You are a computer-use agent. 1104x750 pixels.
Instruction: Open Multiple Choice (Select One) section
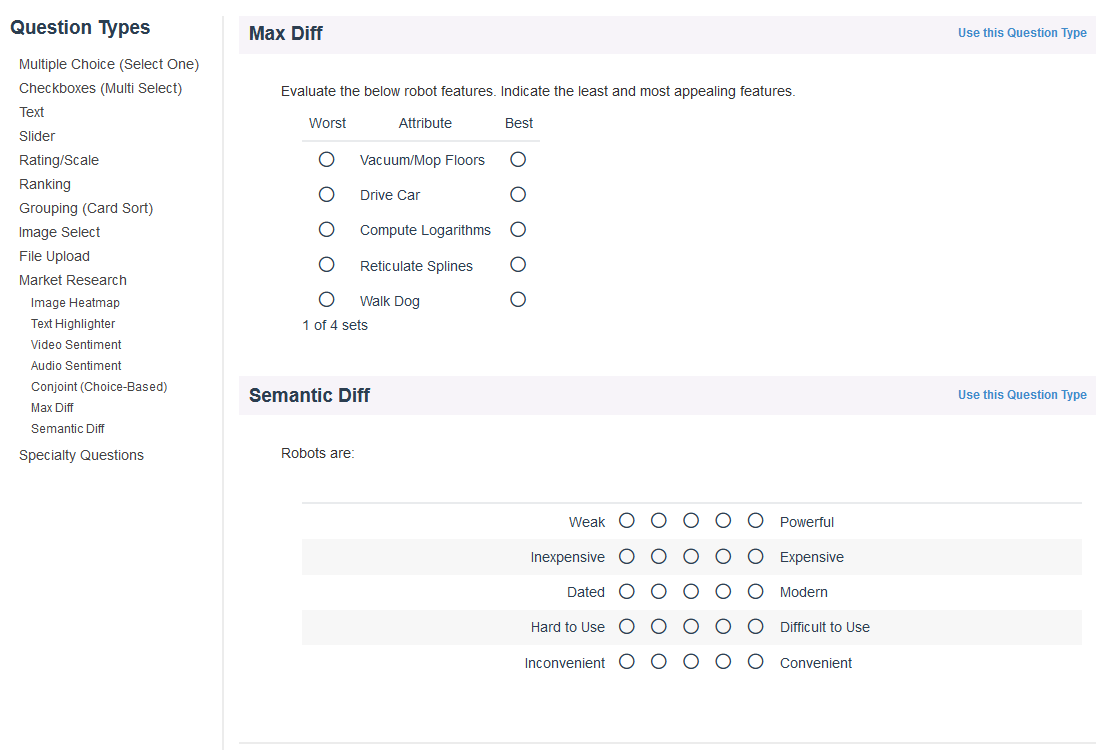(109, 64)
